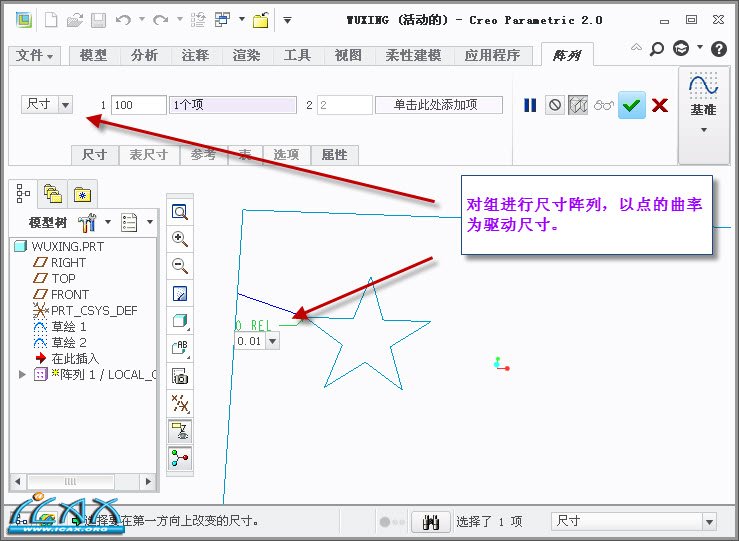This screenshot has height=541, width=739.
Task: Click the second direction count field
Action: (345, 105)
